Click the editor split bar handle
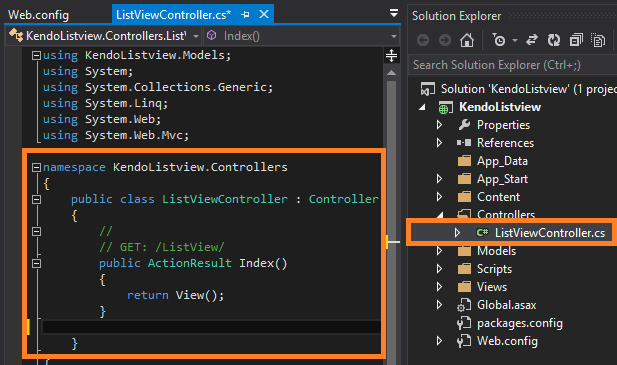 pyautogui.click(x=391, y=55)
